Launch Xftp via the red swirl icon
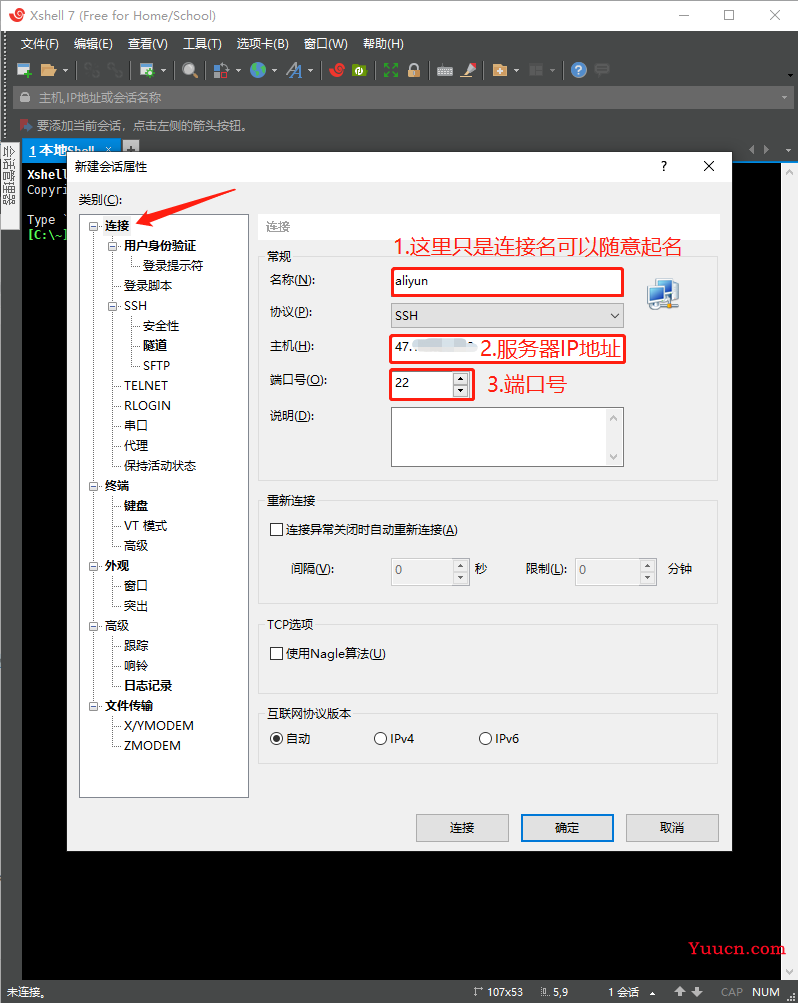This screenshot has height=1003, width=798. tap(337, 70)
